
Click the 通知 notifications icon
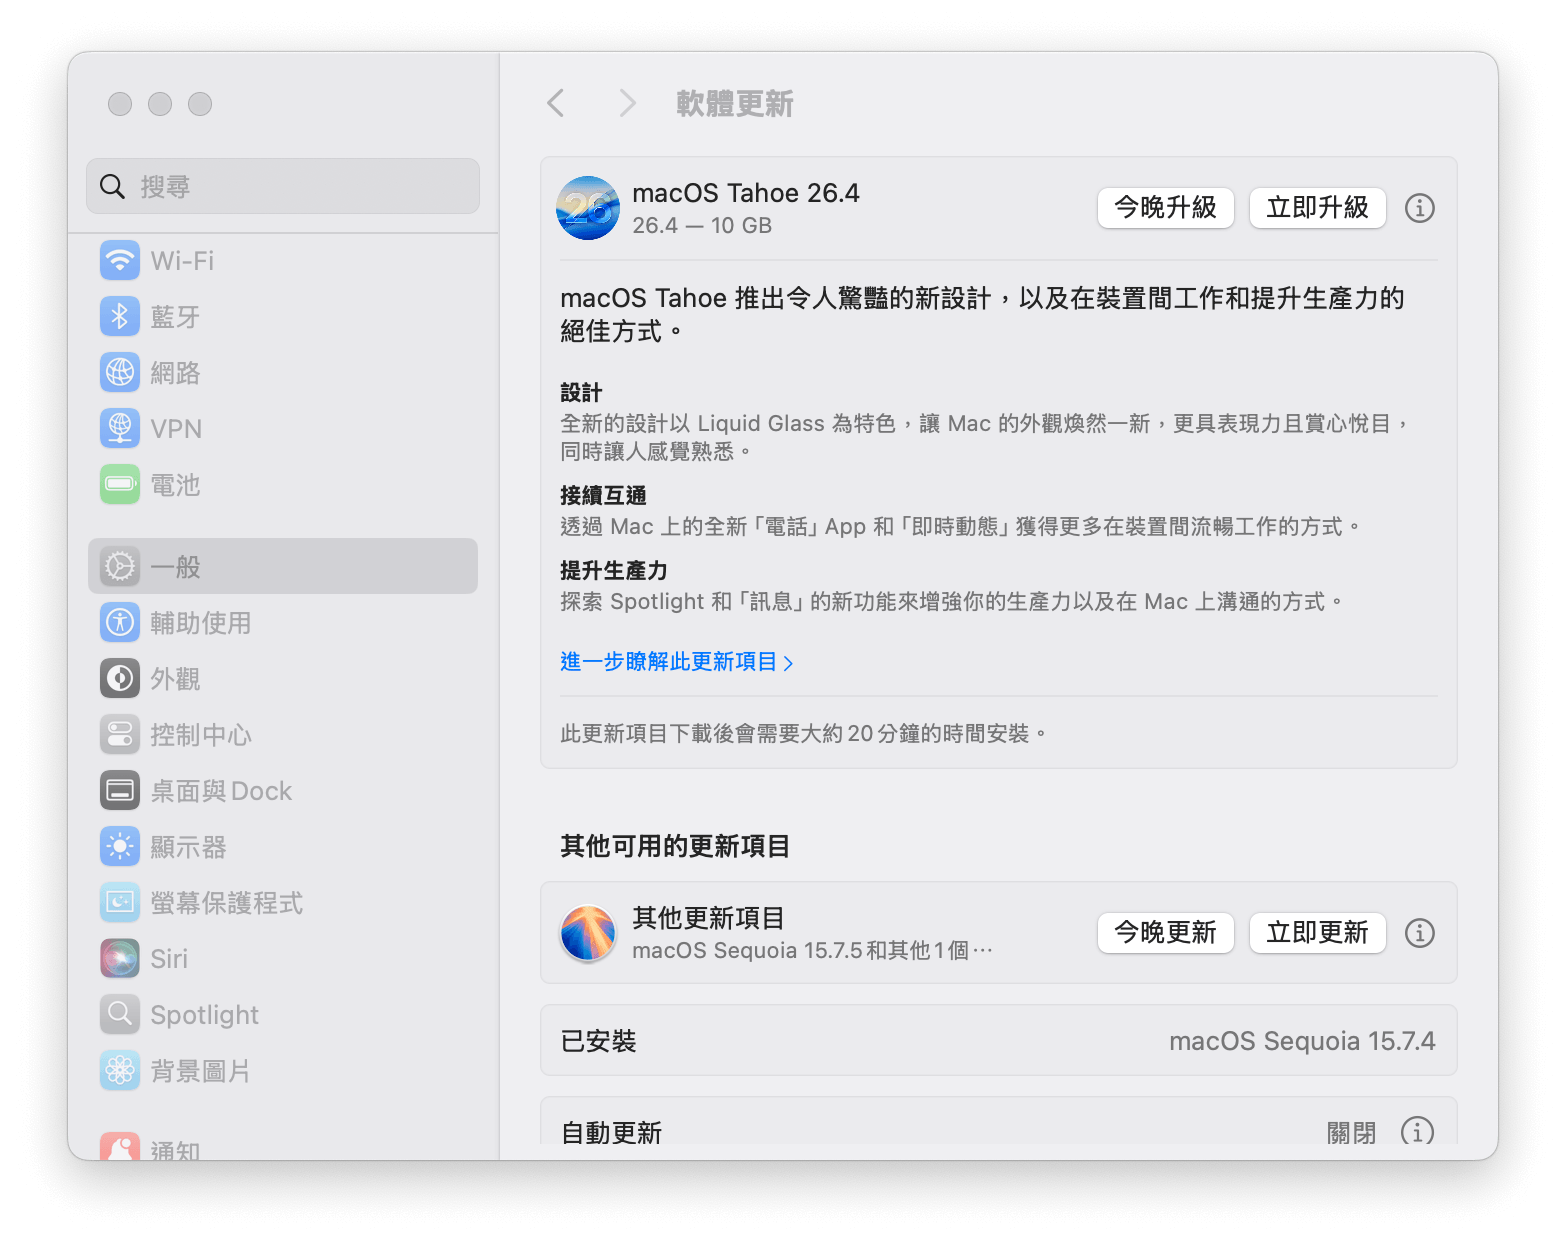(x=120, y=1147)
